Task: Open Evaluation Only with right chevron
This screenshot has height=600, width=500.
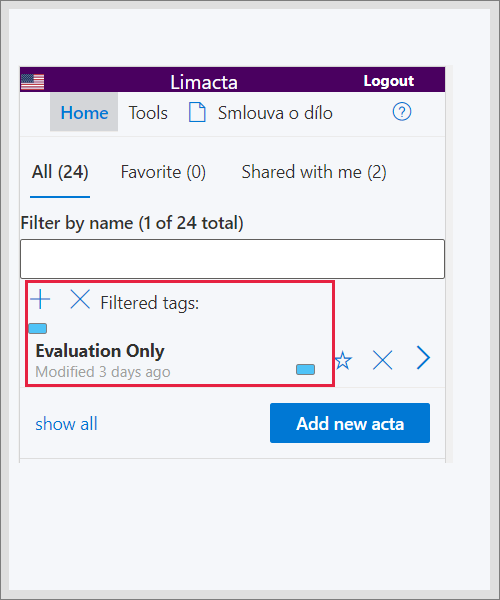Action: 423,358
